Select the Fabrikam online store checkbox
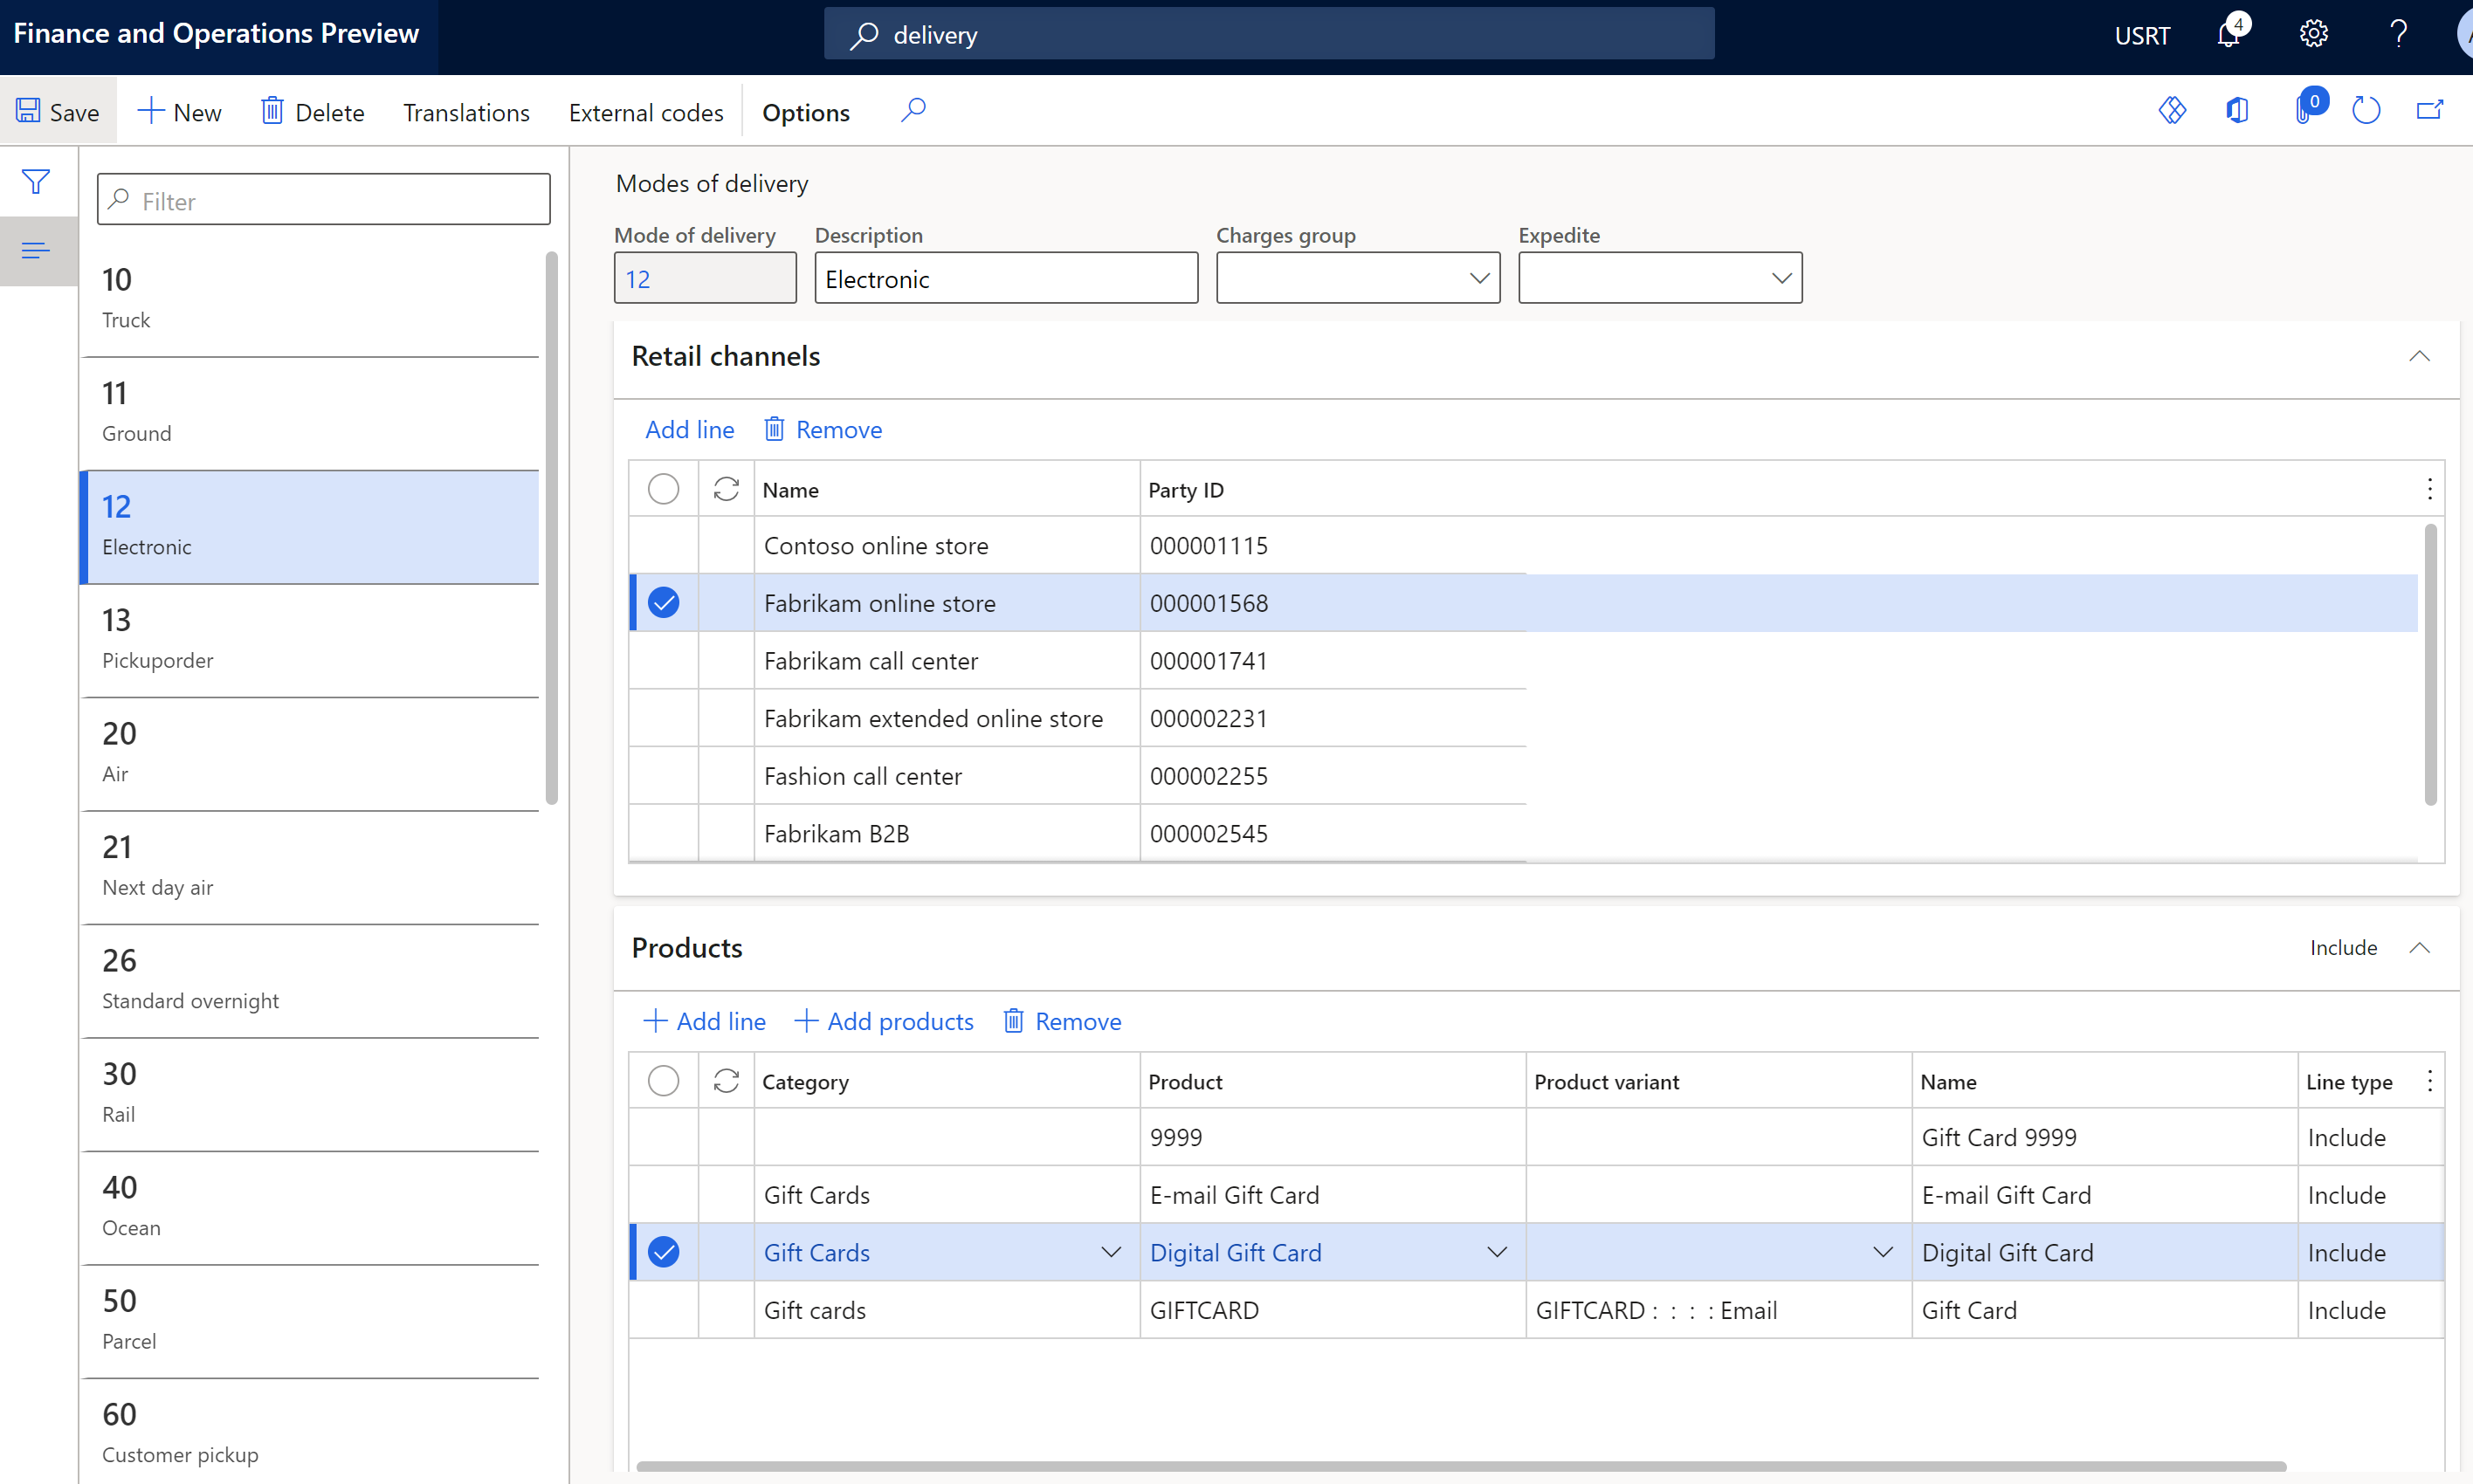This screenshot has width=2473, height=1484. point(666,602)
